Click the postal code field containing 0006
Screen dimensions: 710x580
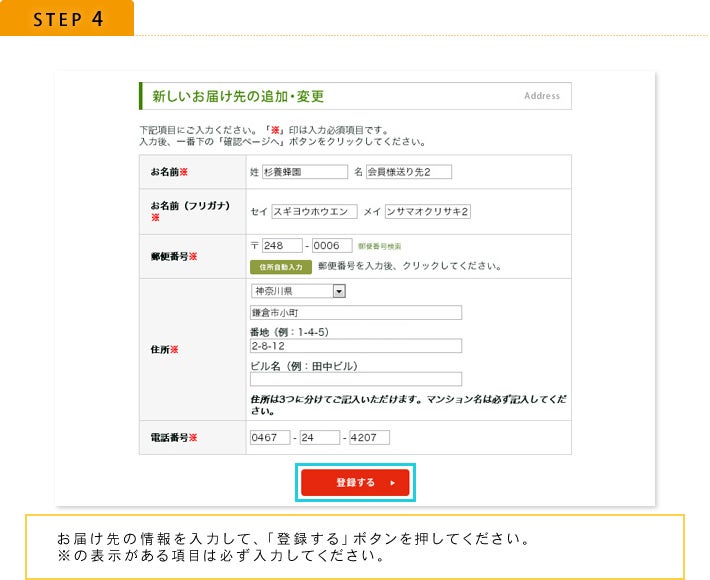(332, 246)
